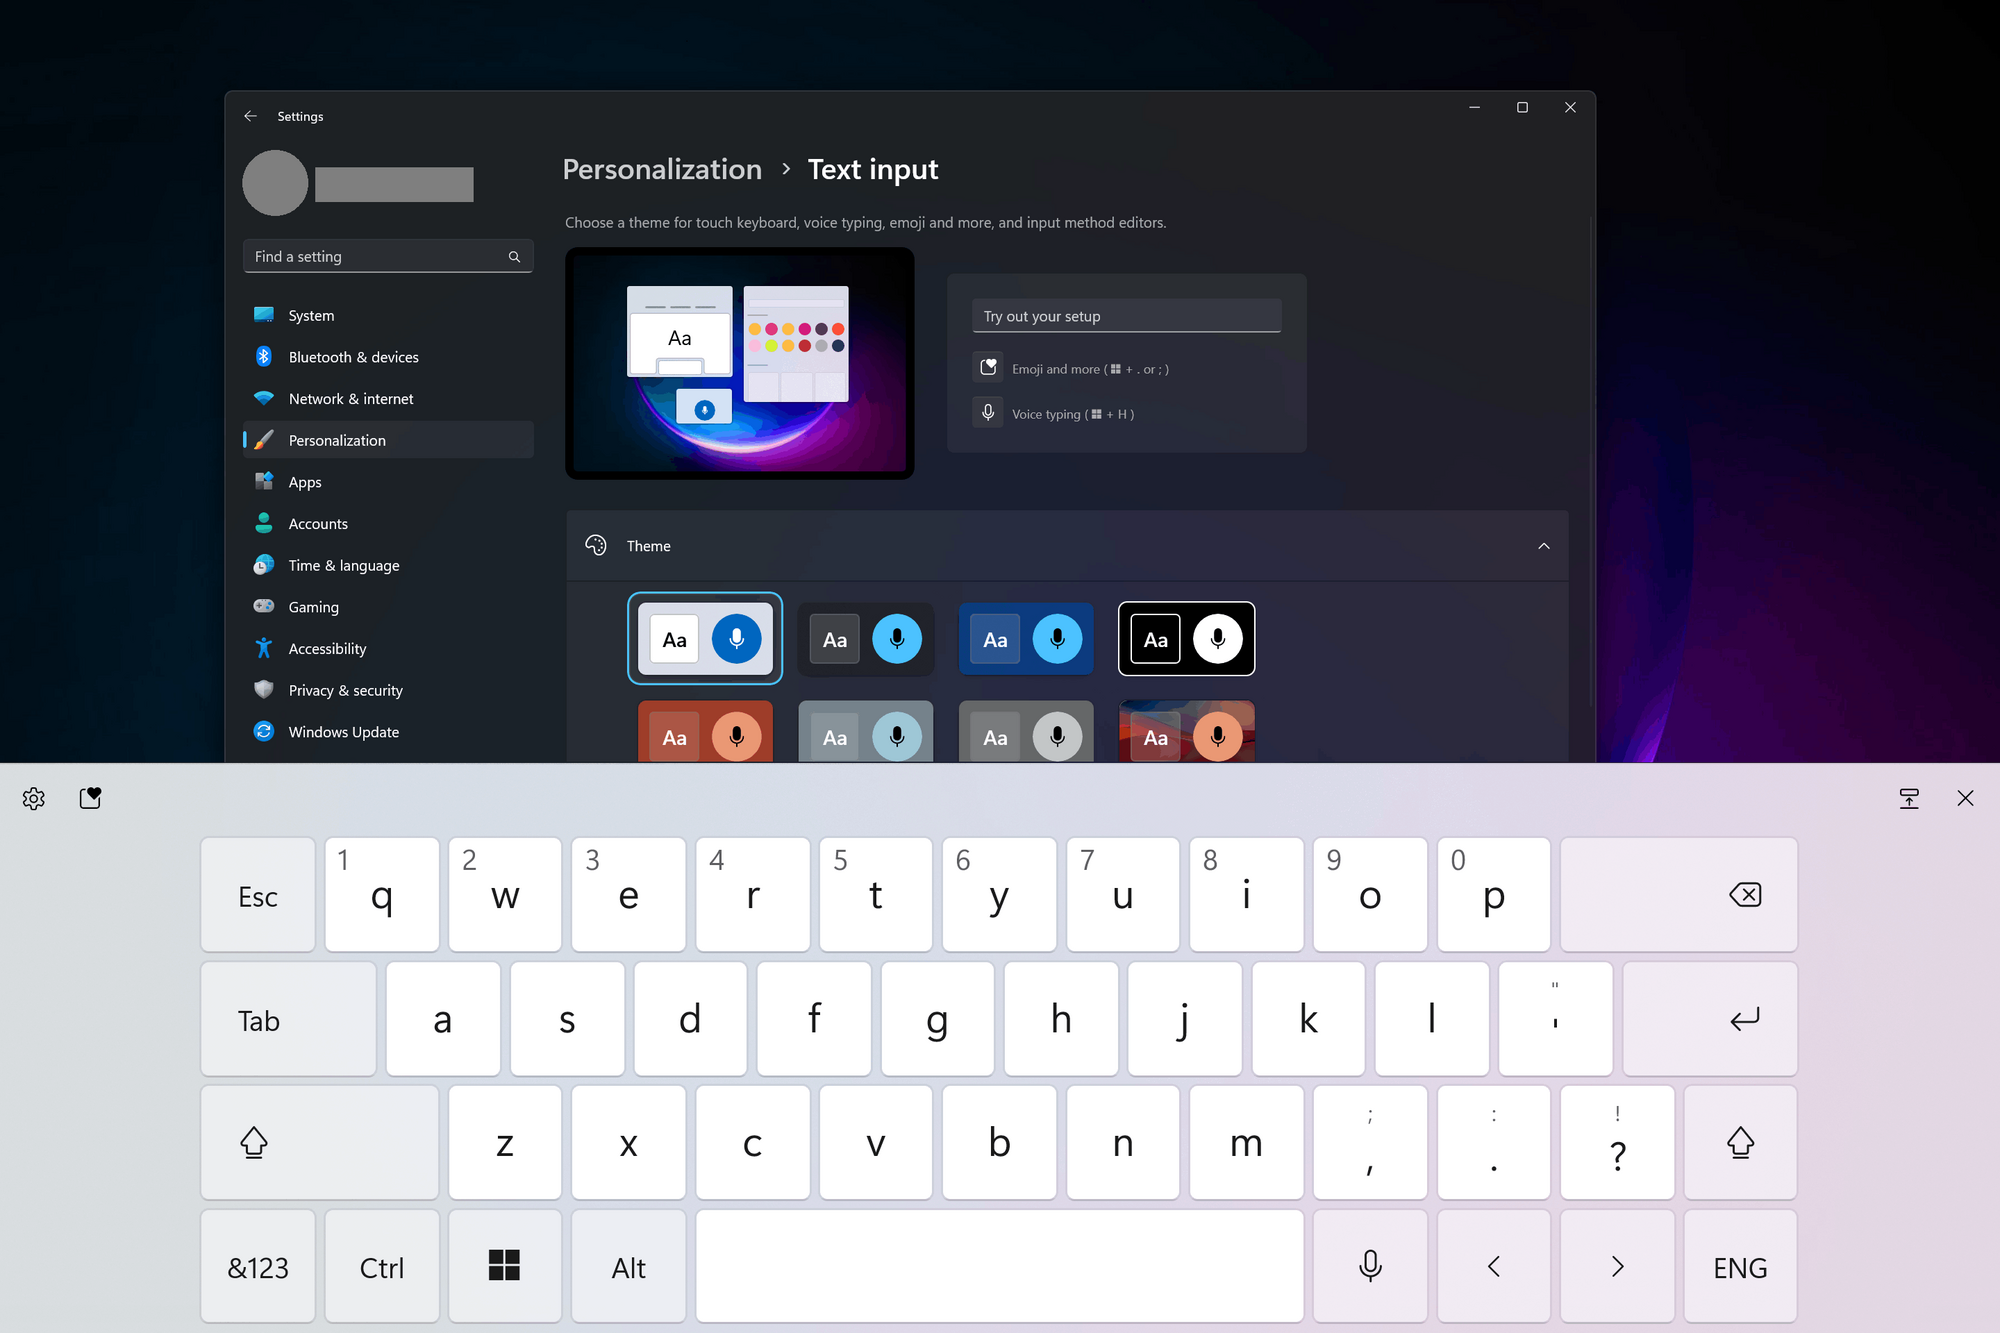The image size is (2000, 1333).
Task: Tap the question mark key
Action: tap(1617, 1143)
